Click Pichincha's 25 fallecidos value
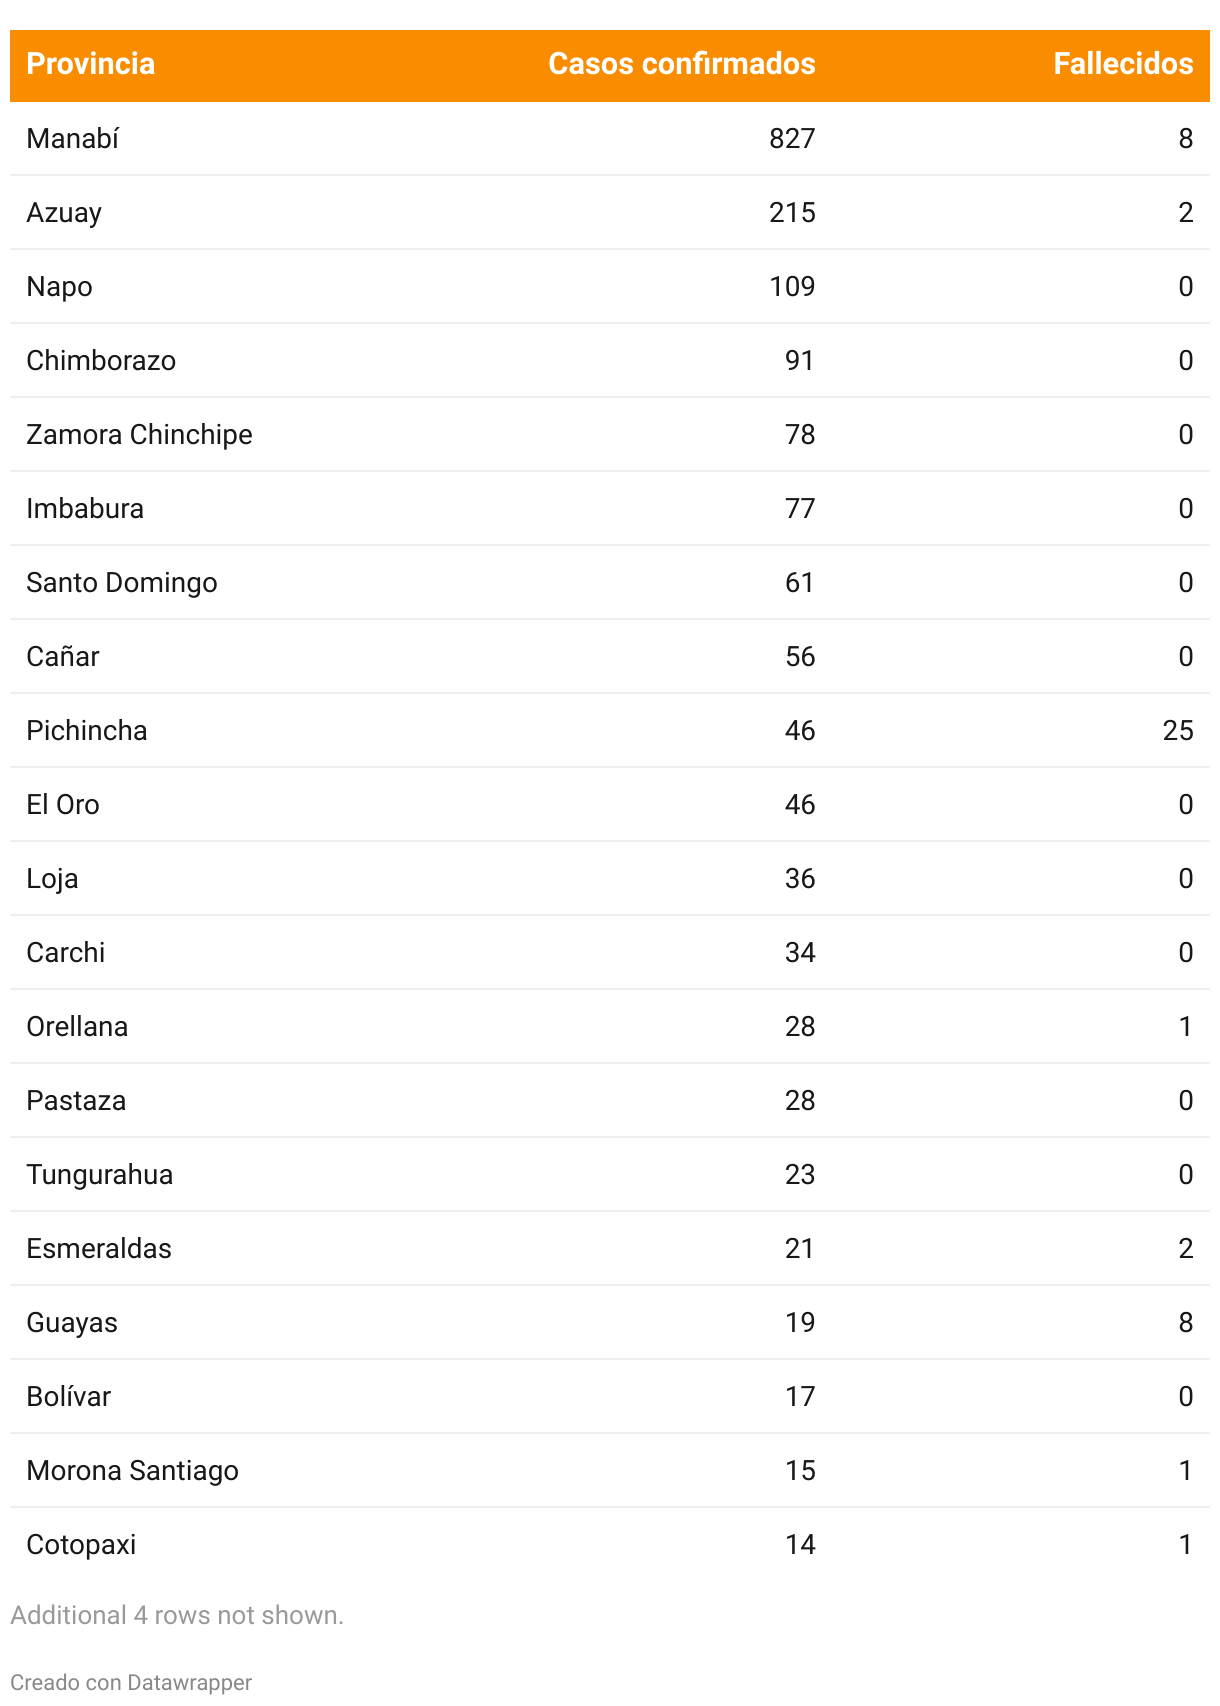This screenshot has width=1220, height=1706. point(1177,730)
